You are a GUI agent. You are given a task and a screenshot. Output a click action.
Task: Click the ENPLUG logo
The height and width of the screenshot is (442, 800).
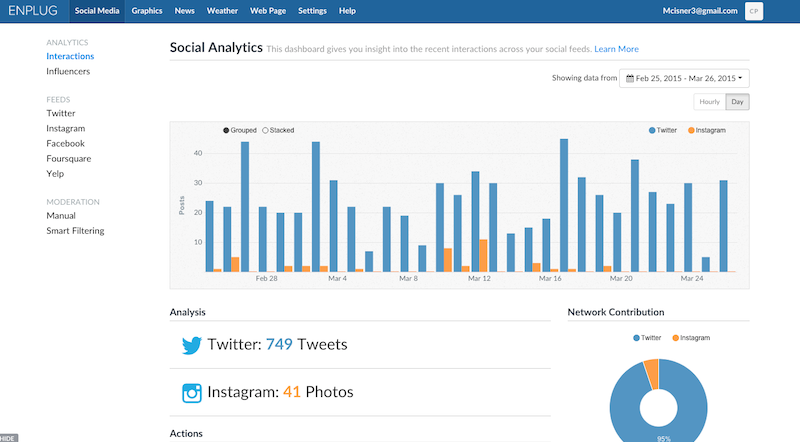[33, 11]
